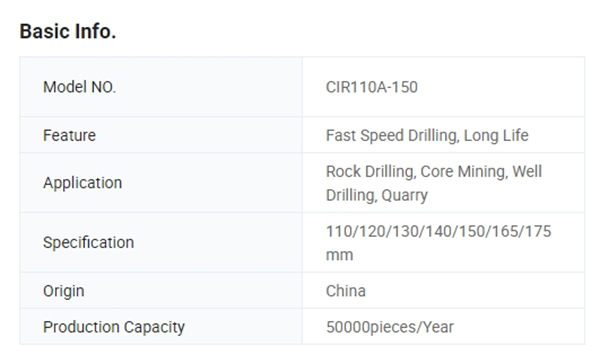Select the Model NO. label cell
This screenshot has width=600, height=364.
tap(161, 87)
